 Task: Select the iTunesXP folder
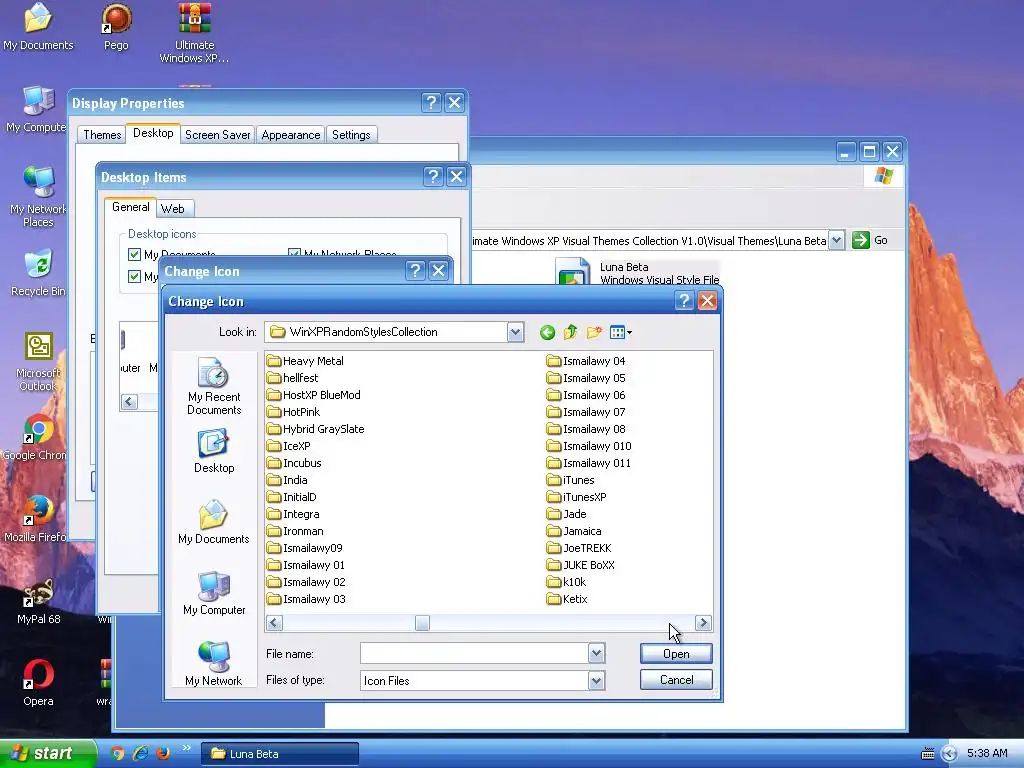pyautogui.click(x=577, y=497)
